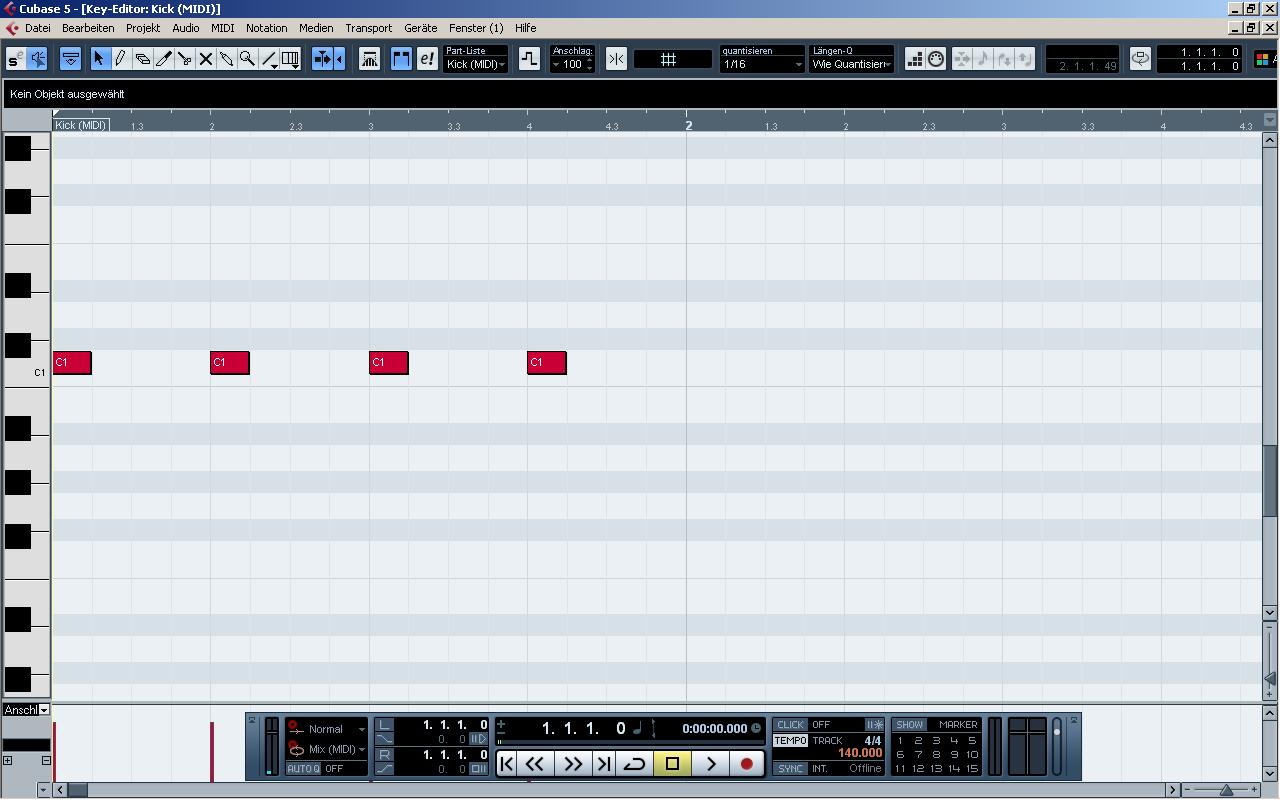Click the stop transport button
Viewport: 1280px width, 802px height.
[x=673, y=764]
